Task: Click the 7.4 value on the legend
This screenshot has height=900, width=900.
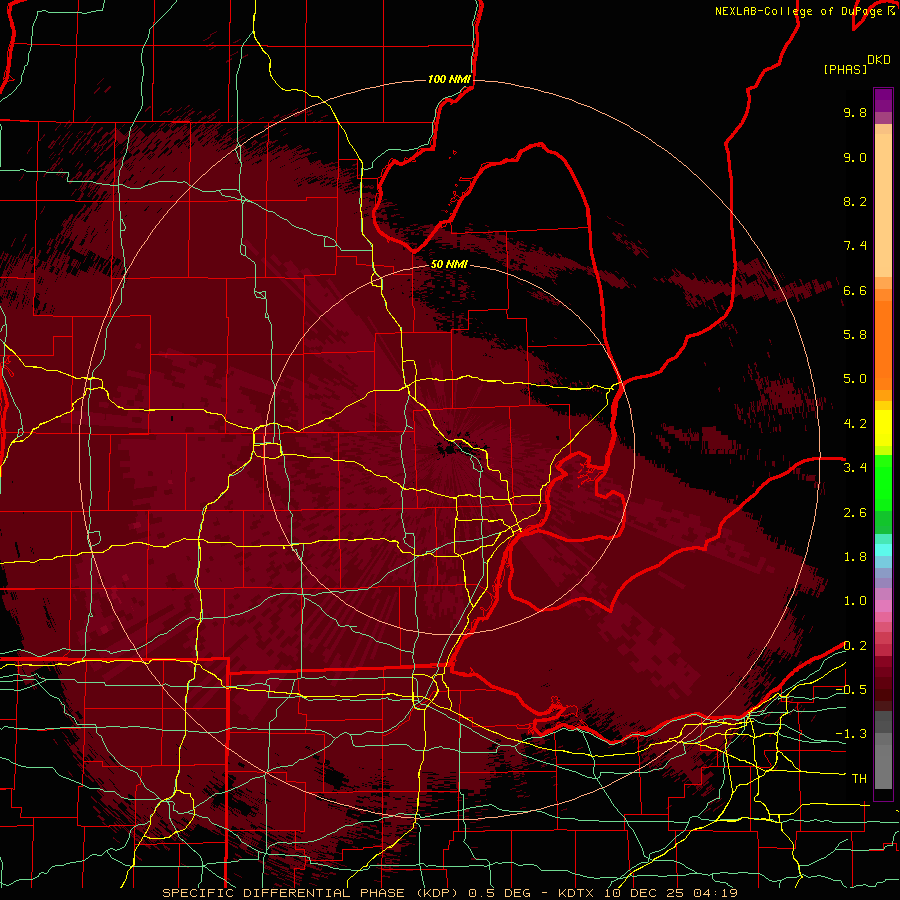Action: [x=855, y=246]
